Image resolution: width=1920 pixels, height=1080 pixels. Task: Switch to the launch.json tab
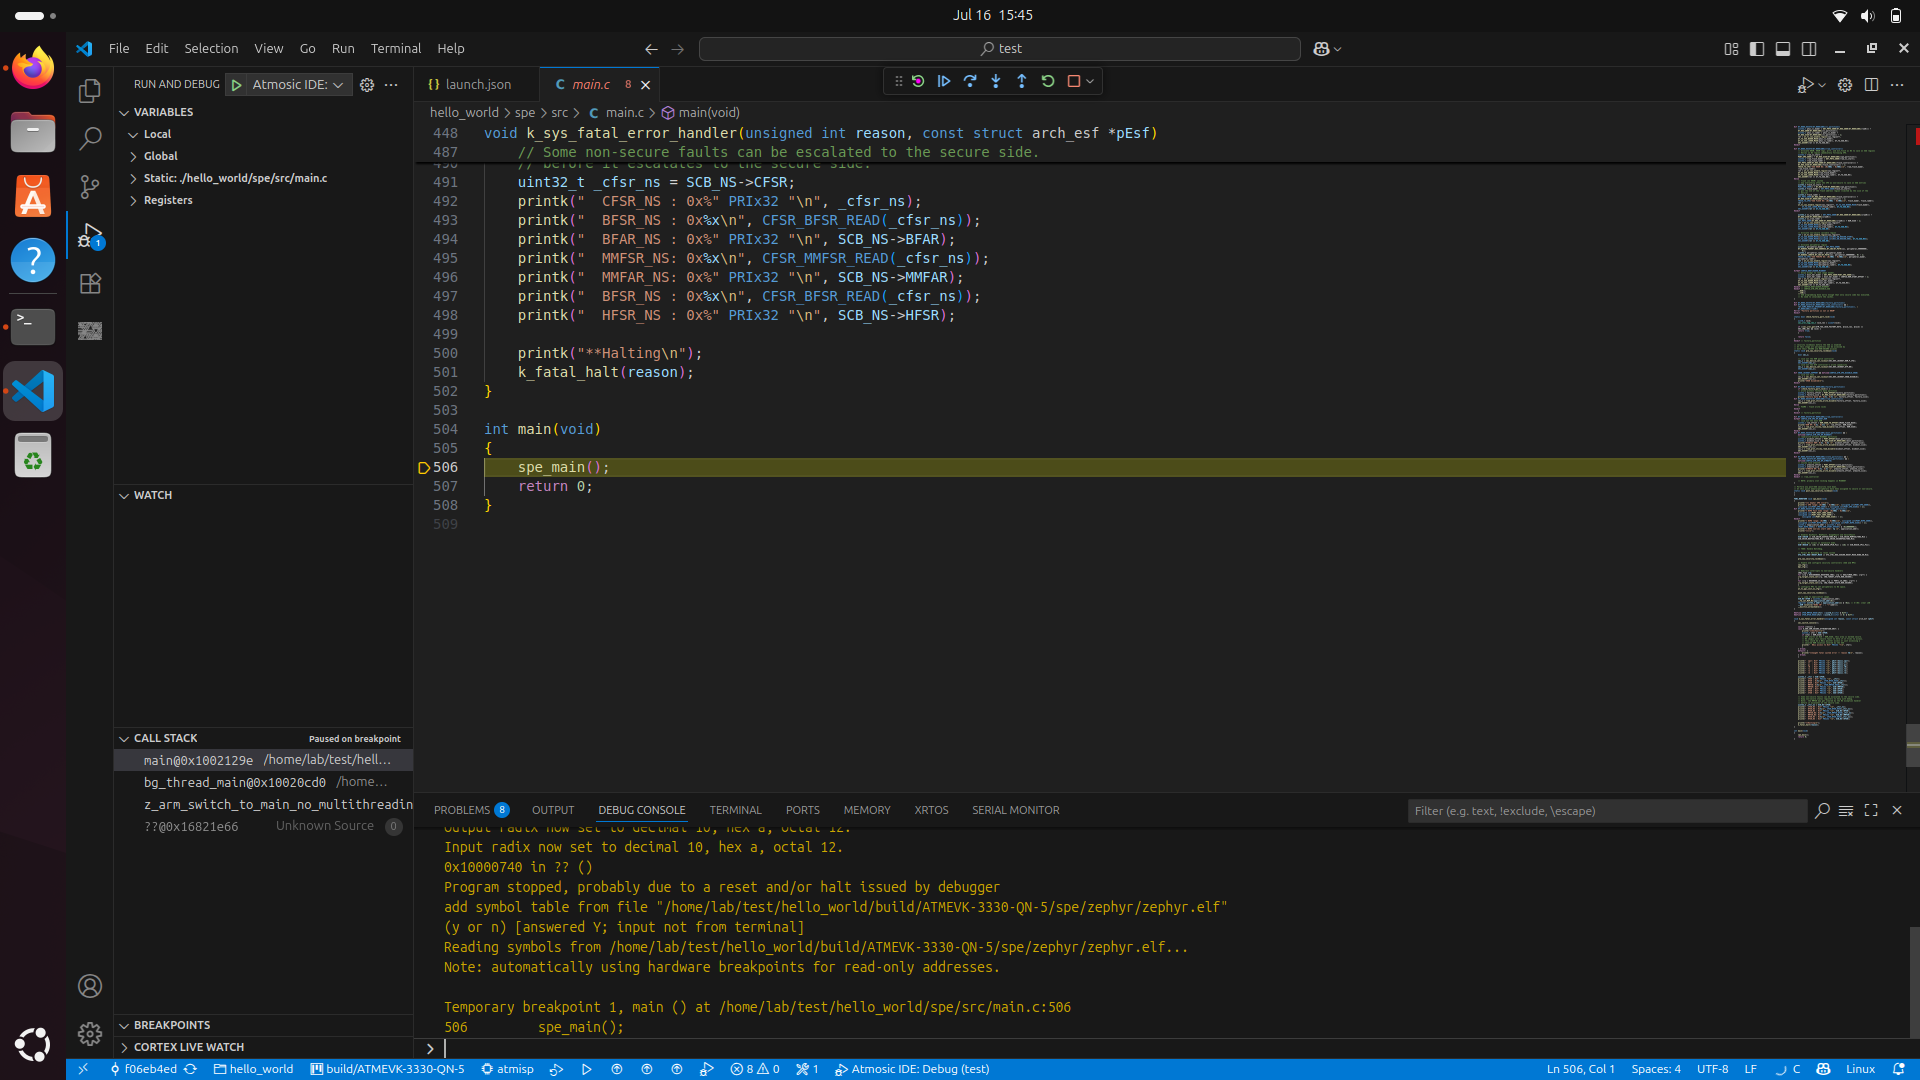click(x=477, y=85)
